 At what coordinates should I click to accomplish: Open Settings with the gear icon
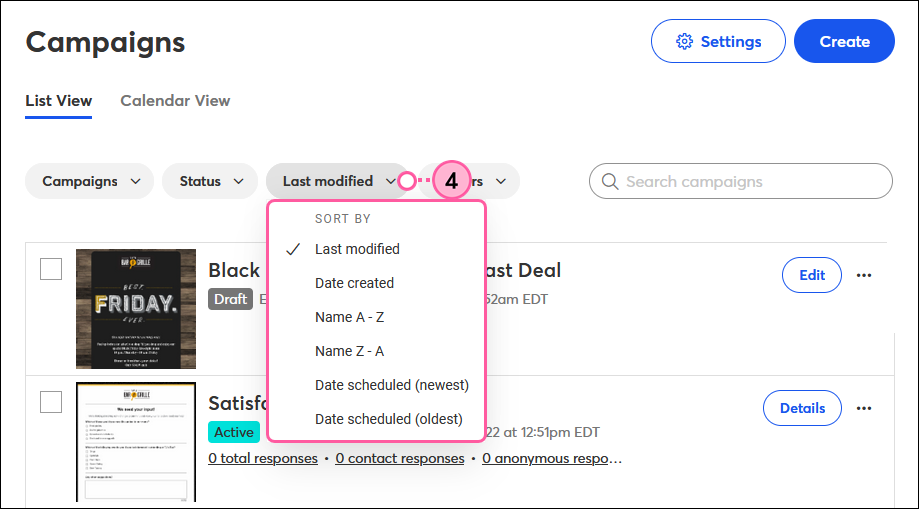[718, 41]
